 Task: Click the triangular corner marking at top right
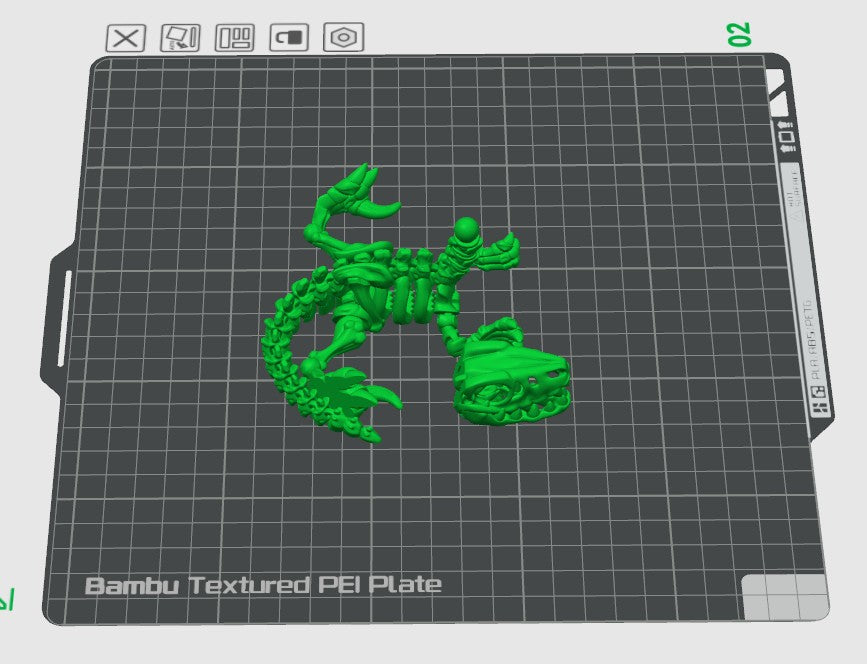pyautogui.click(x=778, y=92)
